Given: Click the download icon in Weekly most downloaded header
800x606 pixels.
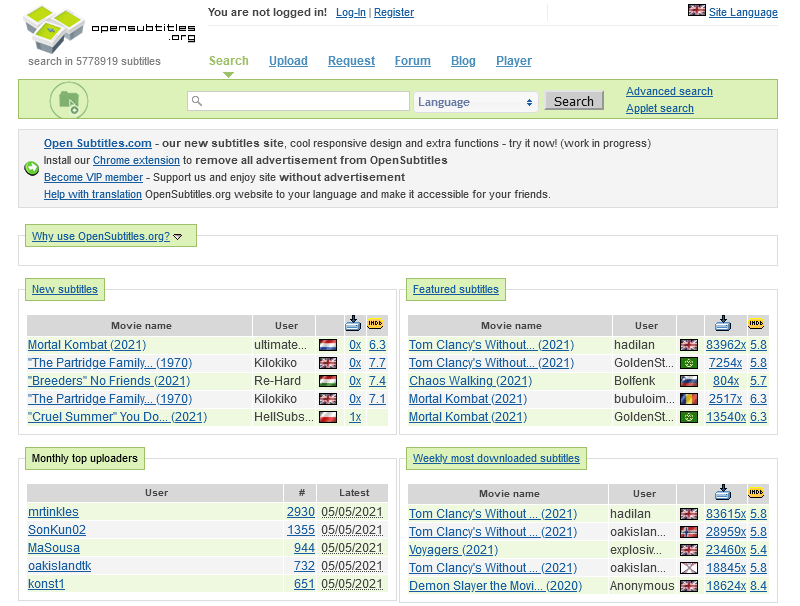Looking at the screenshot, I should (x=724, y=492).
